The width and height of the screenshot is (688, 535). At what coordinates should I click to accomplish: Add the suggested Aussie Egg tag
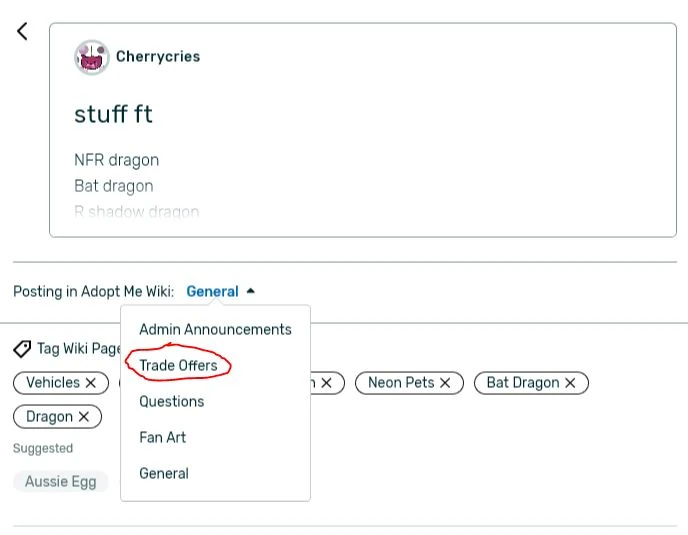61,481
